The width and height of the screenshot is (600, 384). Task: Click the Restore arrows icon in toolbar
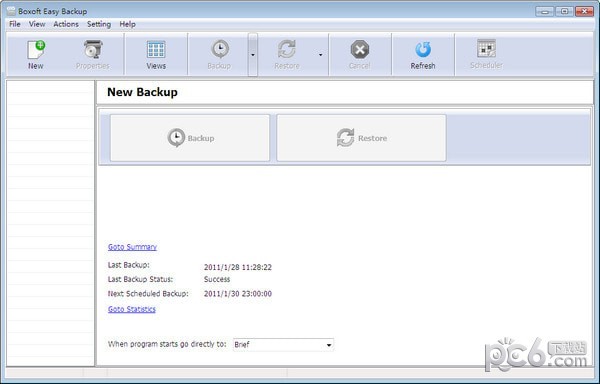[287, 50]
